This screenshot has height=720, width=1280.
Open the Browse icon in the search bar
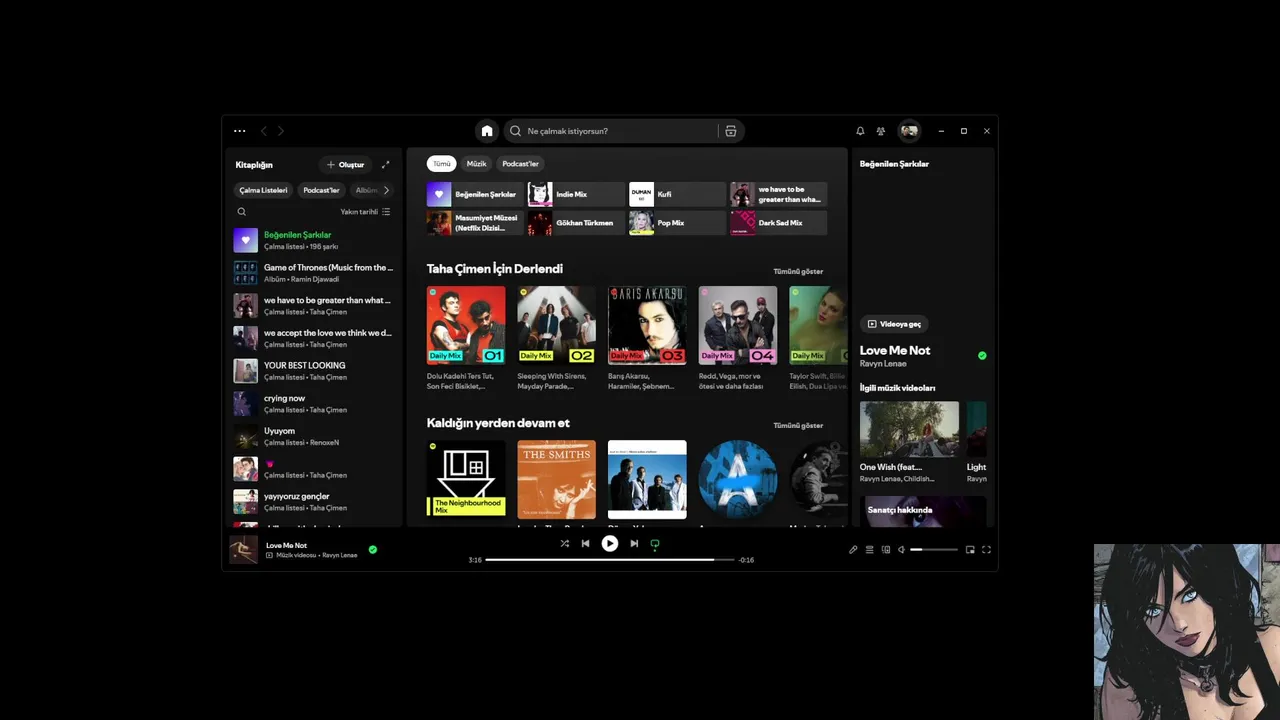pyautogui.click(x=731, y=131)
